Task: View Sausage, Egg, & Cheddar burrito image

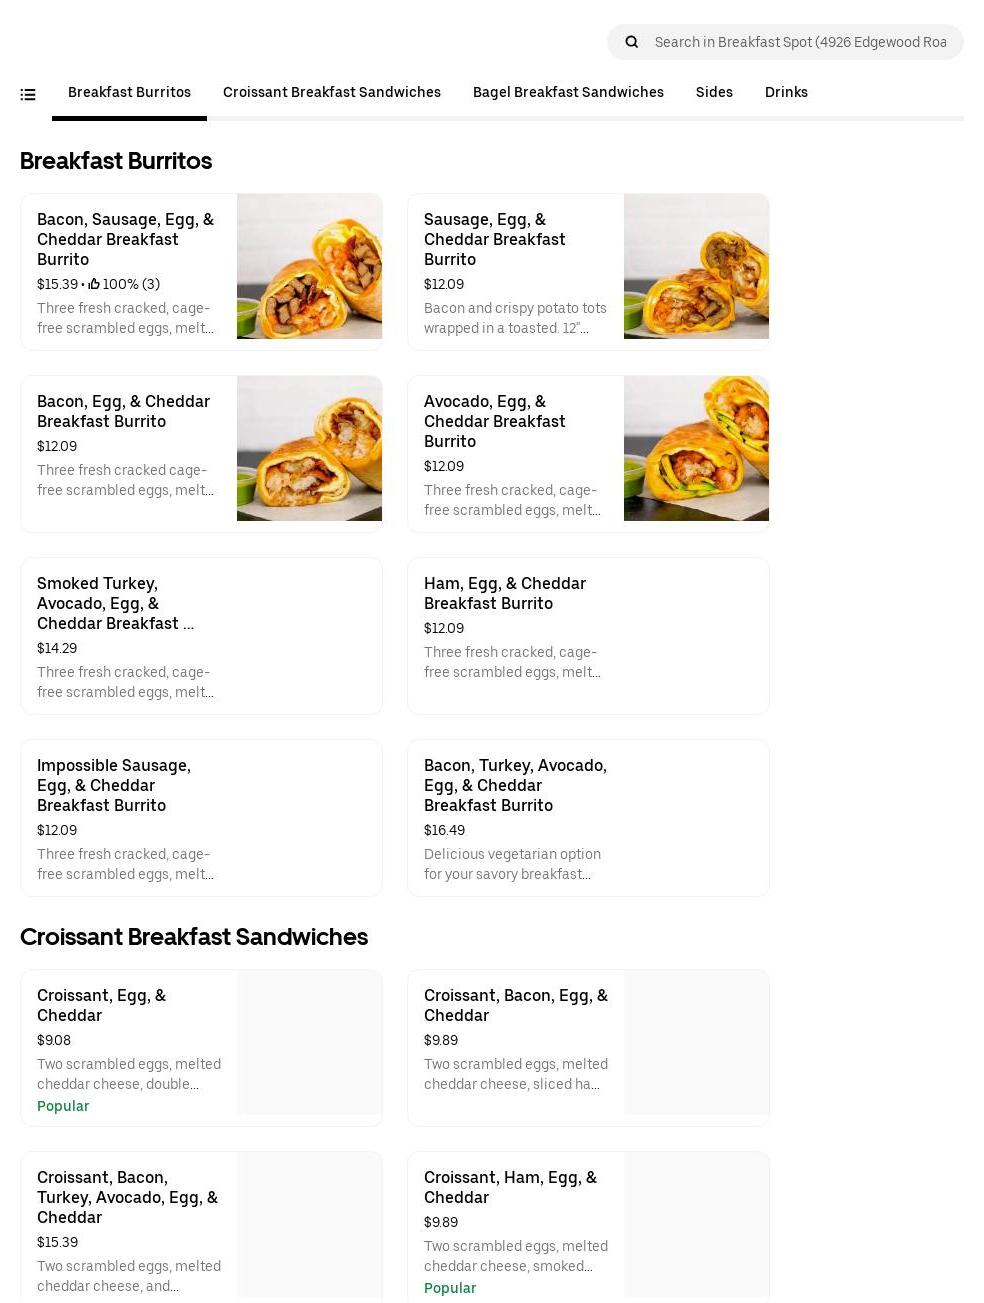Action: tap(696, 267)
